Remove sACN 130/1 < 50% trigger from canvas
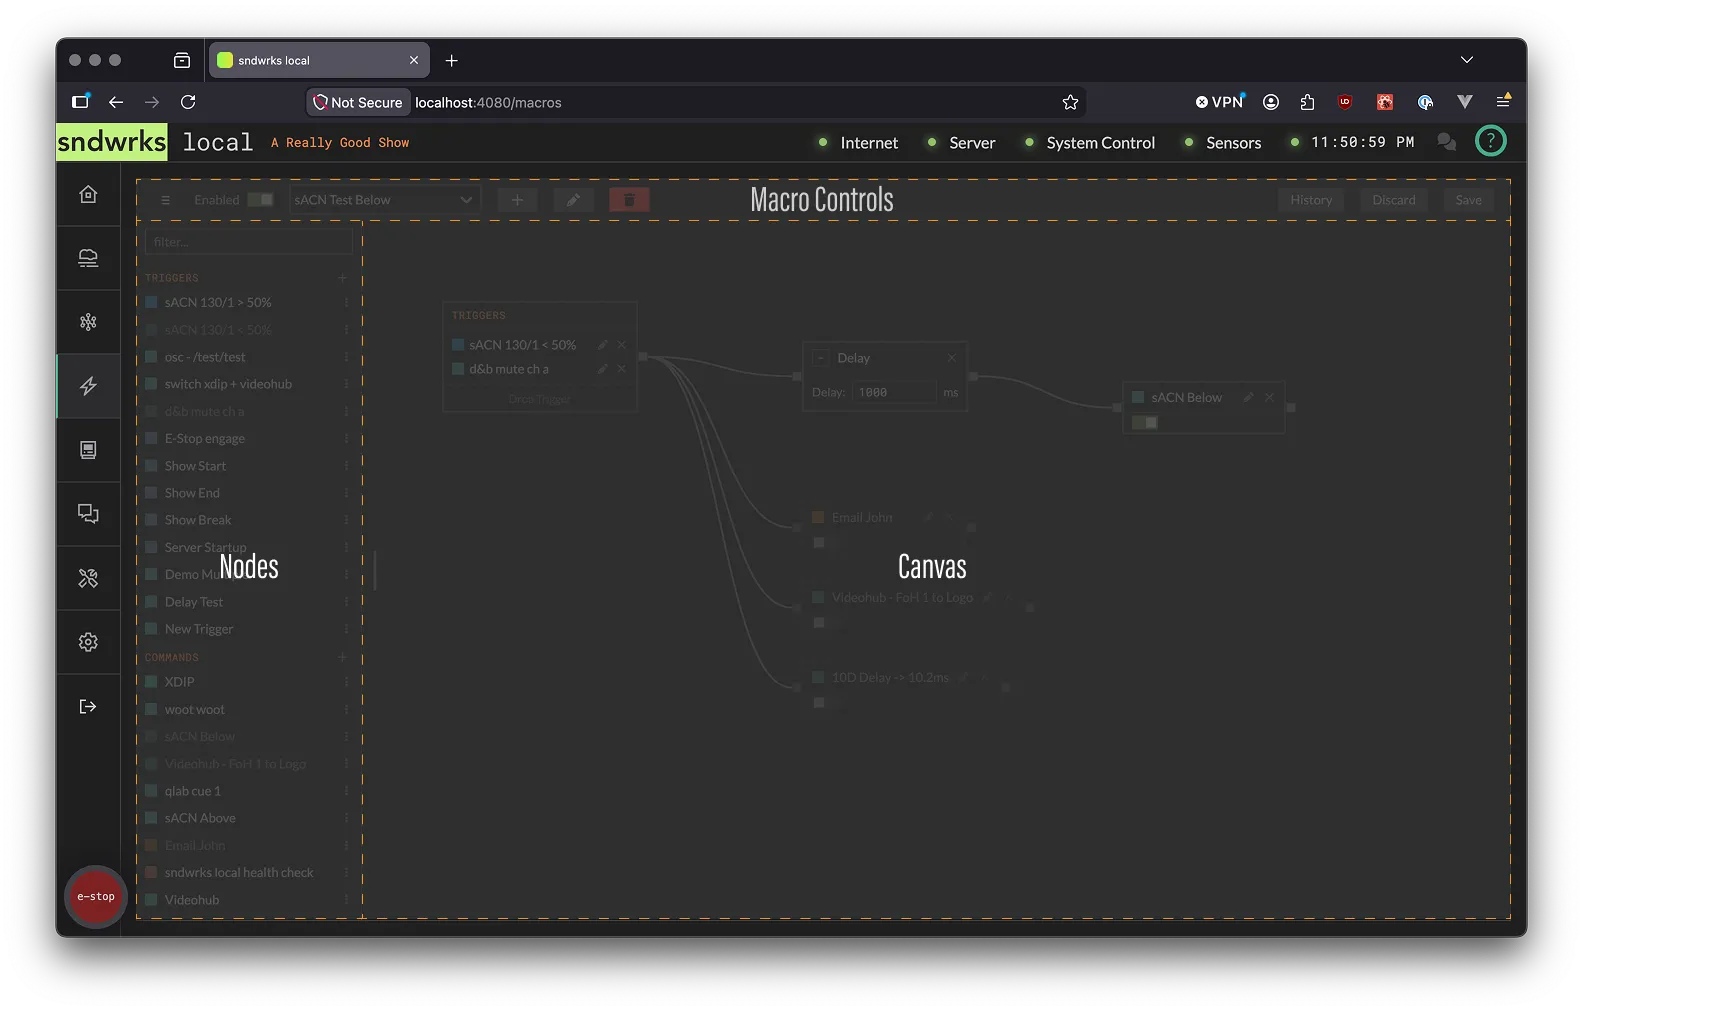The image size is (1734, 1012). pyautogui.click(x=622, y=345)
